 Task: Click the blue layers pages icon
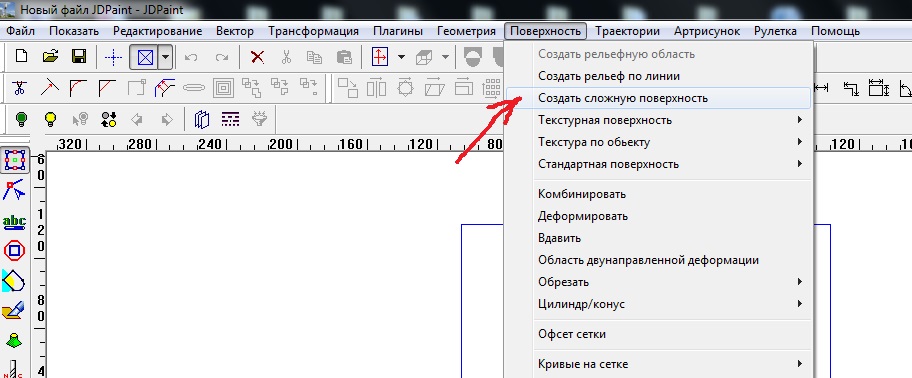point(202,119)
